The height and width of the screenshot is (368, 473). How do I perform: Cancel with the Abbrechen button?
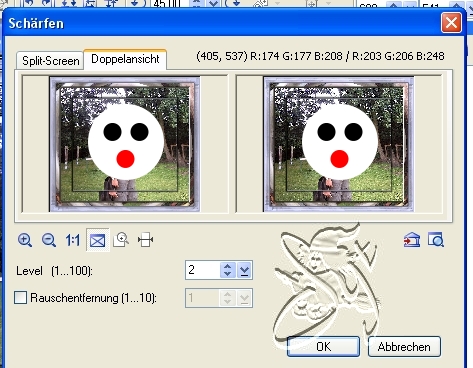pos(404,347)
